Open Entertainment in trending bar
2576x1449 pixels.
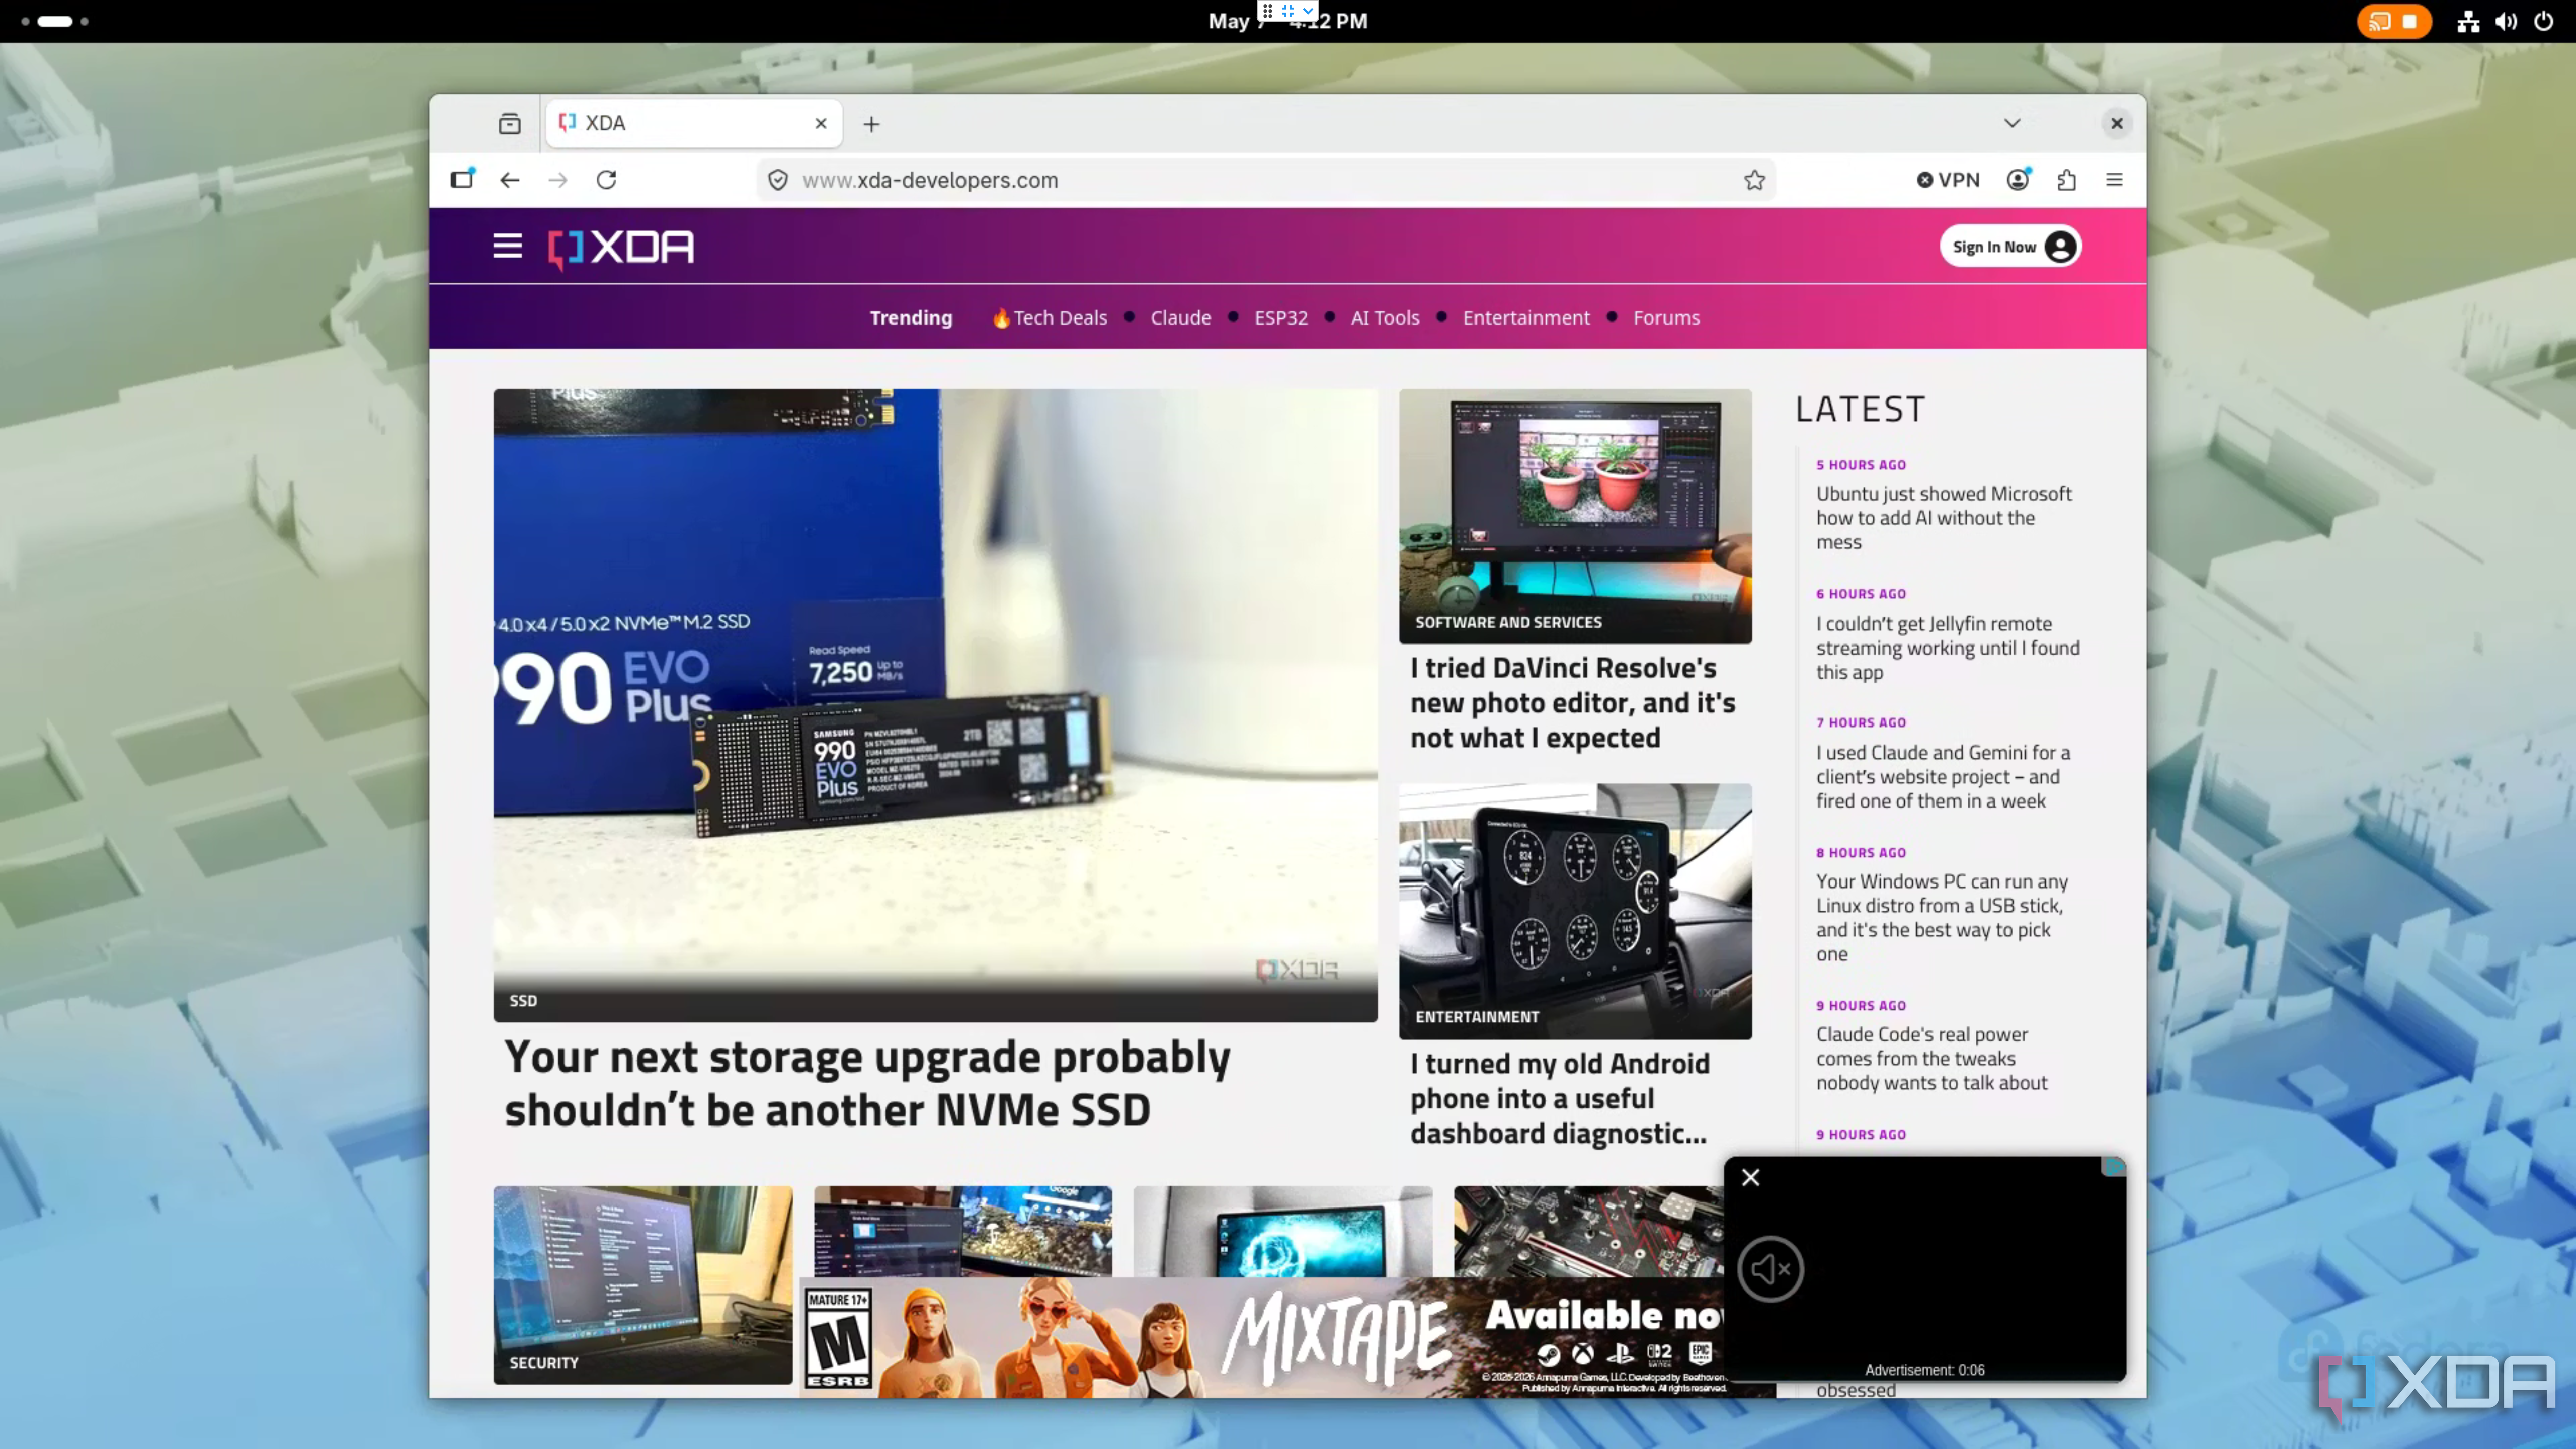tap(1526, 318)
